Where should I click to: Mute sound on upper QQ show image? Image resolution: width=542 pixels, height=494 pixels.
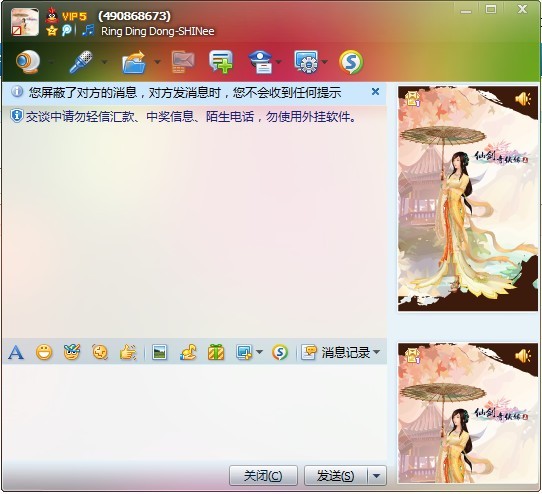point(523,99)
